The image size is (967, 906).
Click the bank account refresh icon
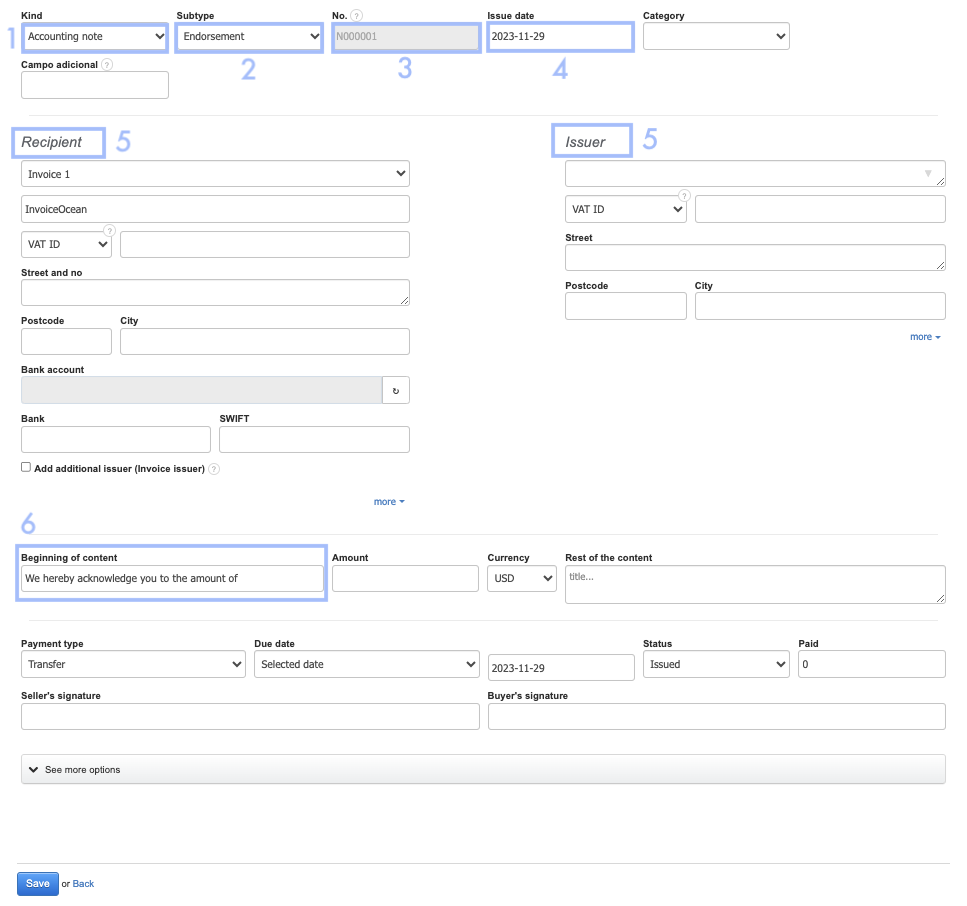[x=396, y=390]
